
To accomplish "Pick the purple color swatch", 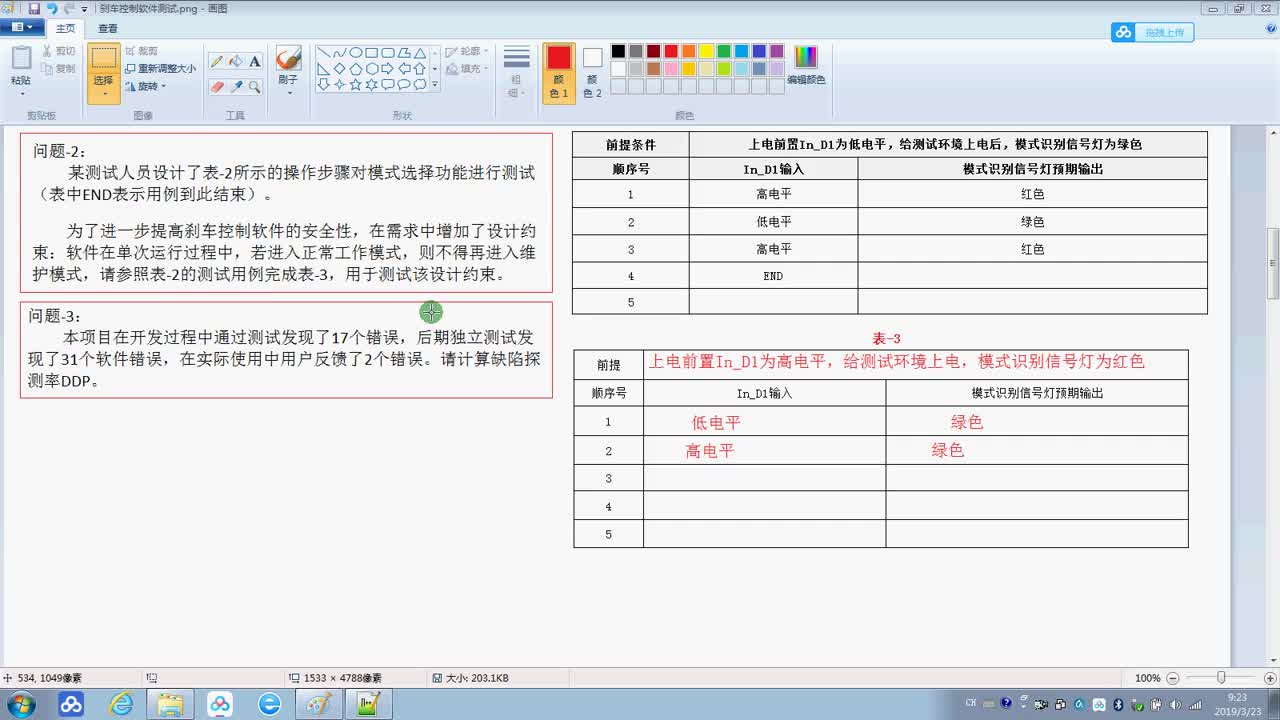I will (777, 51).
